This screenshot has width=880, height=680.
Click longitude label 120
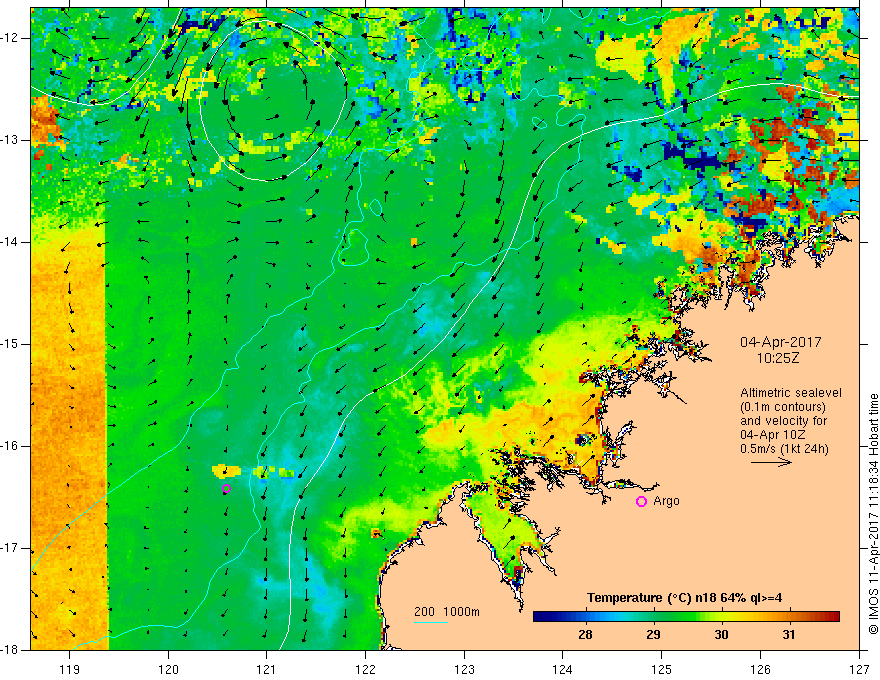click(168, 669)
